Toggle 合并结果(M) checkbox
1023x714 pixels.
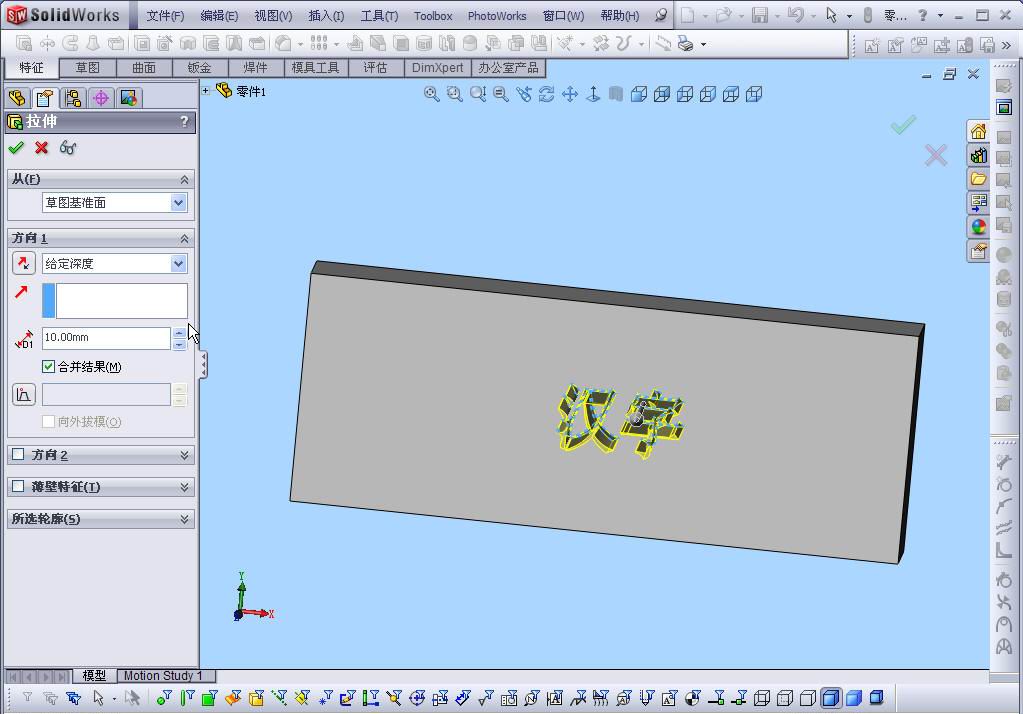[x=48, y=367]
